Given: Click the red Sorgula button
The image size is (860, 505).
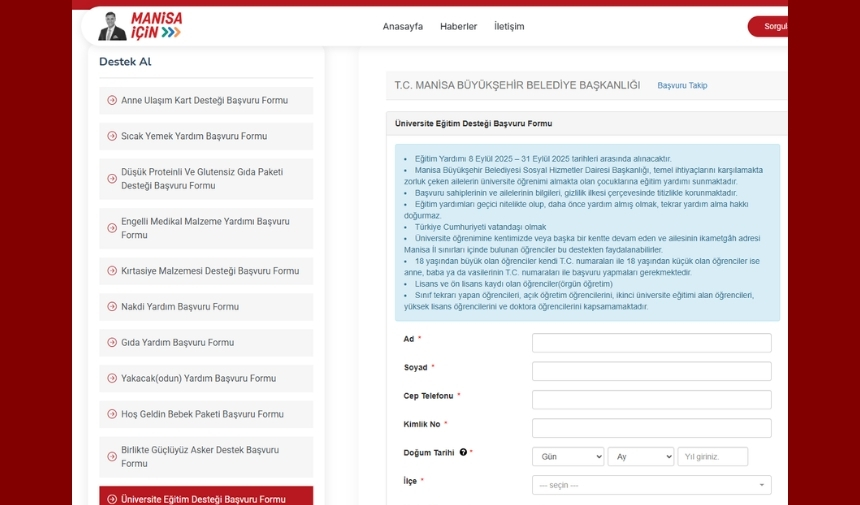Looking at the screenshot, I should pyautogui.click(x=768, y=26).
